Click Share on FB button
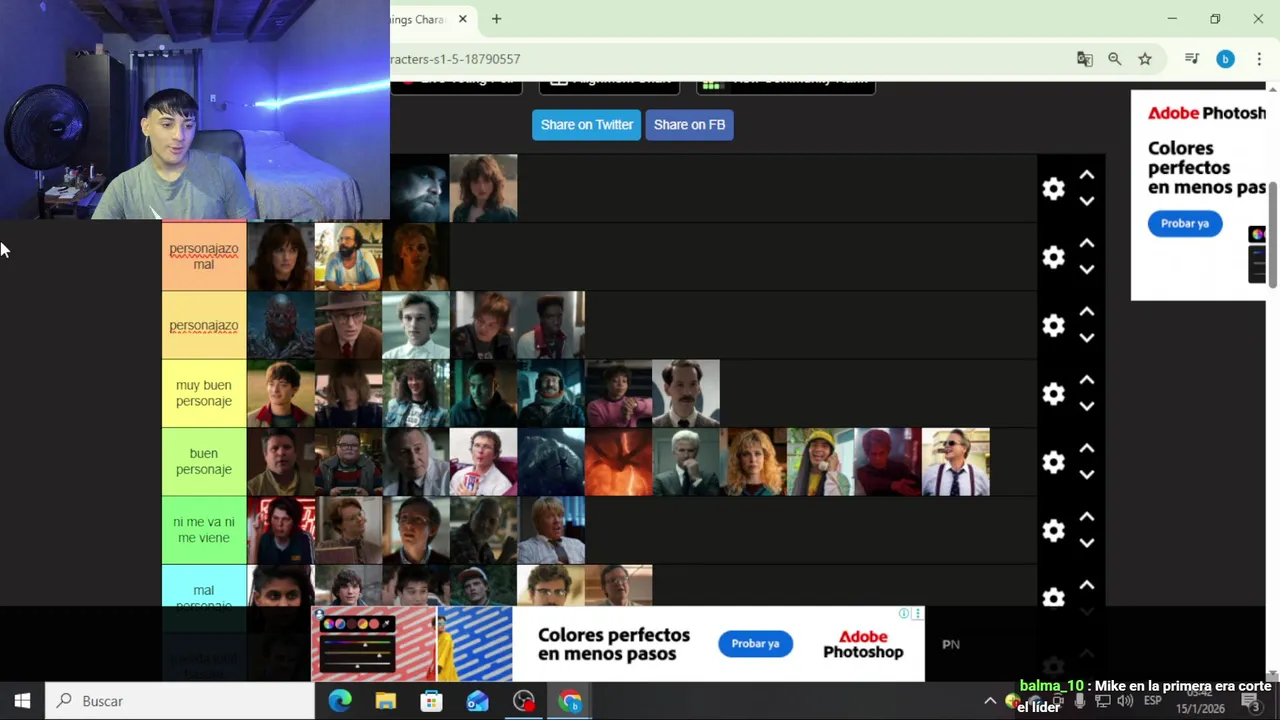The height and width of the screenshot is (720, 1280). [x=689, y=125]
